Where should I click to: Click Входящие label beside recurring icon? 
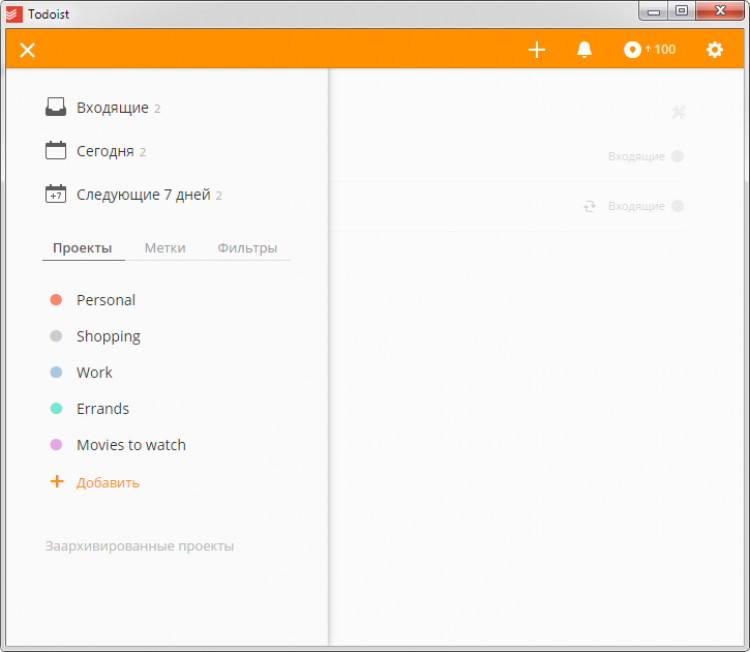point(636,206)
